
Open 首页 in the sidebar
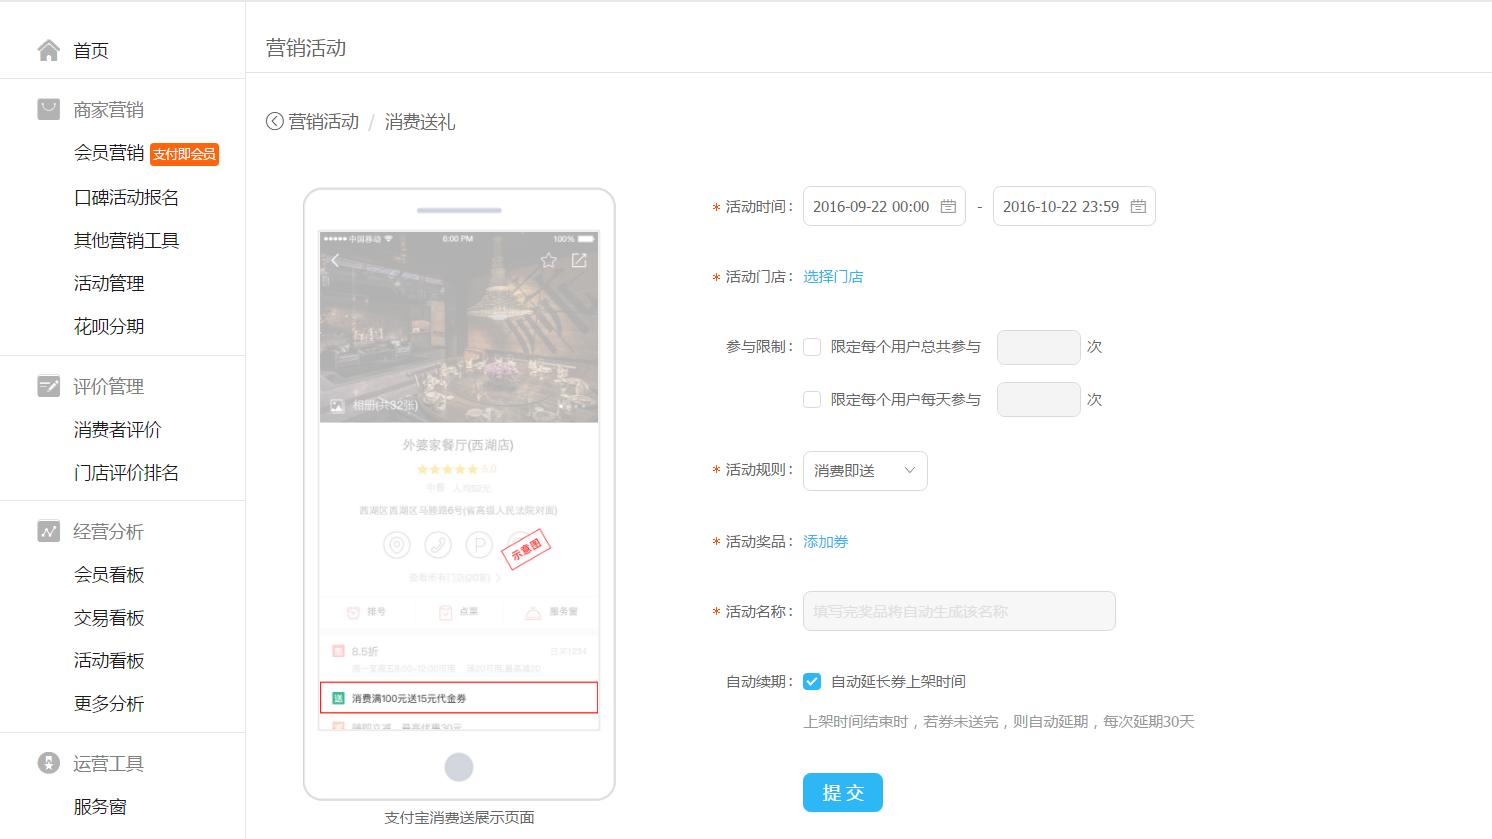pos(91,50)
